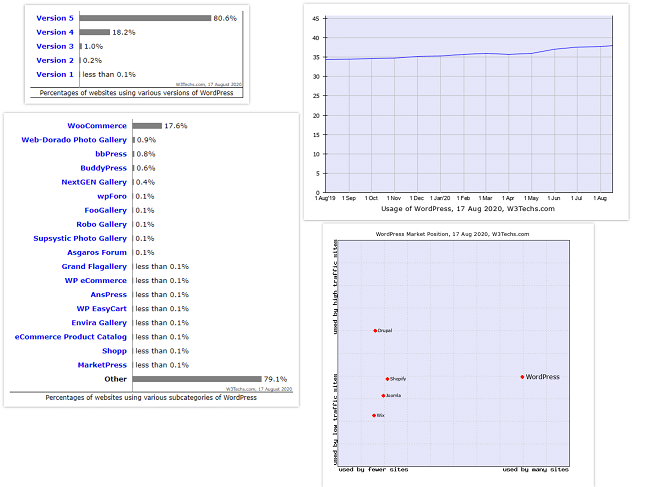650x487 pixels.
Task: Click the 17.6% WooCommerce percentage
Action: 176,126
